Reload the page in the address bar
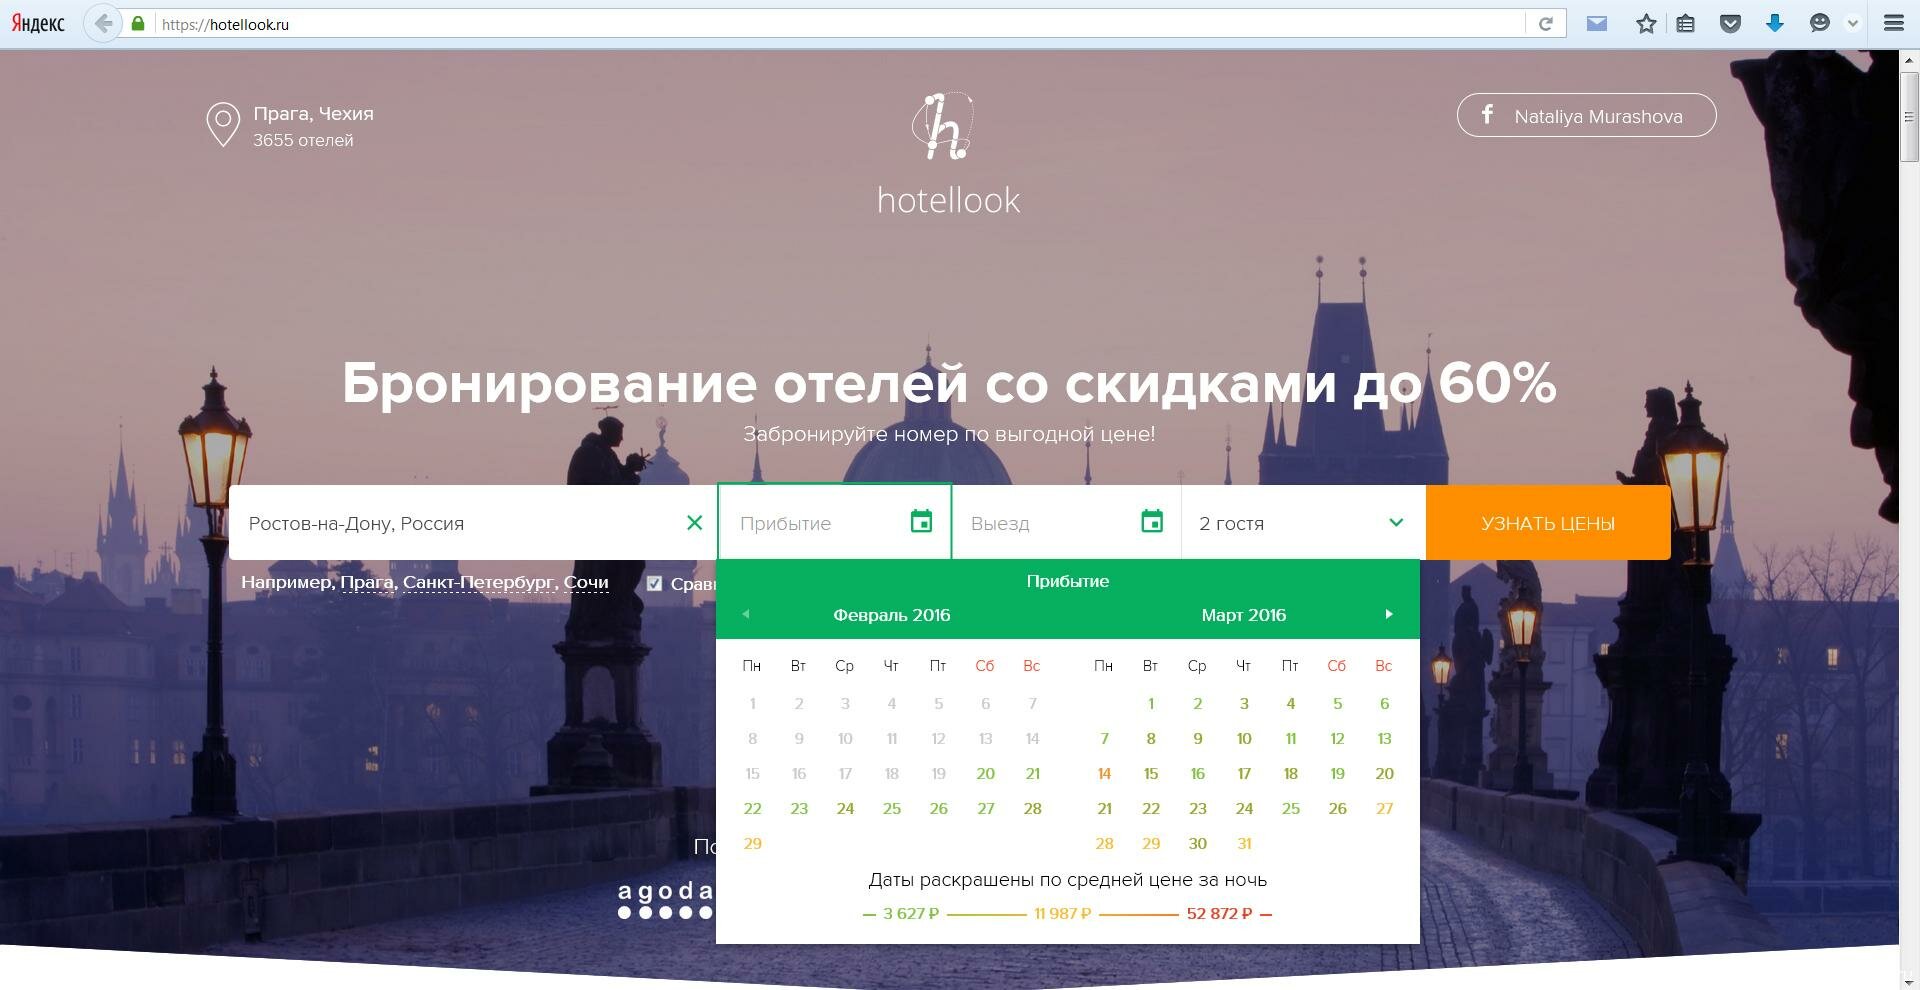1920x990 pixels. (1545, 24)
